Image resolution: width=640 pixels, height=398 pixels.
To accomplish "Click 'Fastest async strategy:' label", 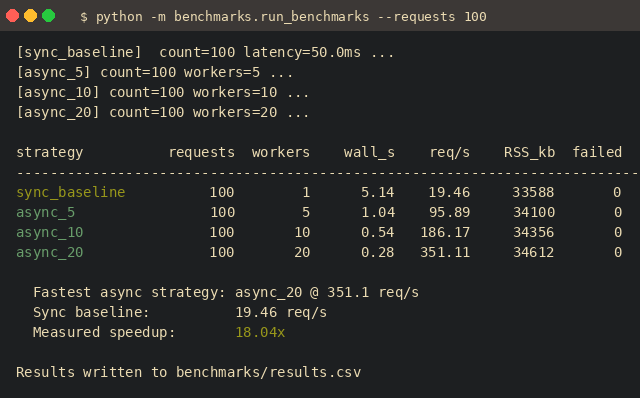I will coord(129,292).
